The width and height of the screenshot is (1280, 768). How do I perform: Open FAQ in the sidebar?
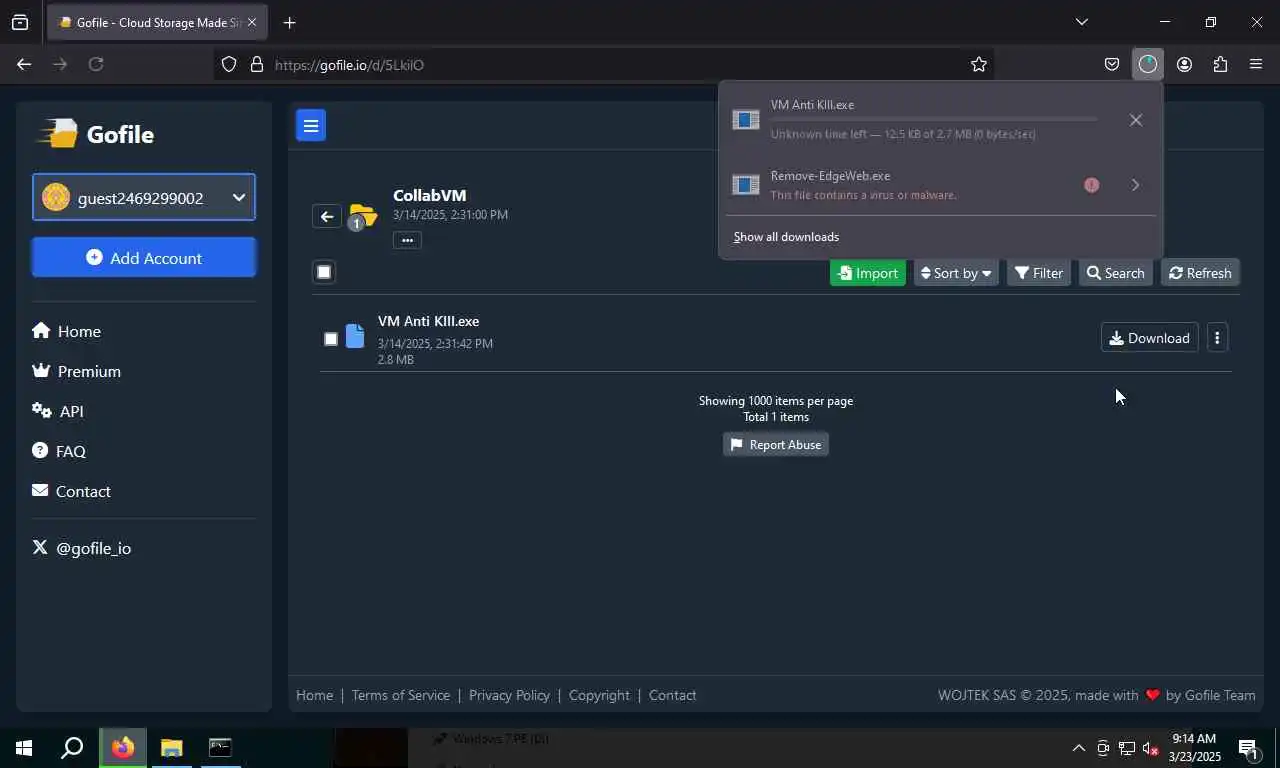[x=59, y=451]
